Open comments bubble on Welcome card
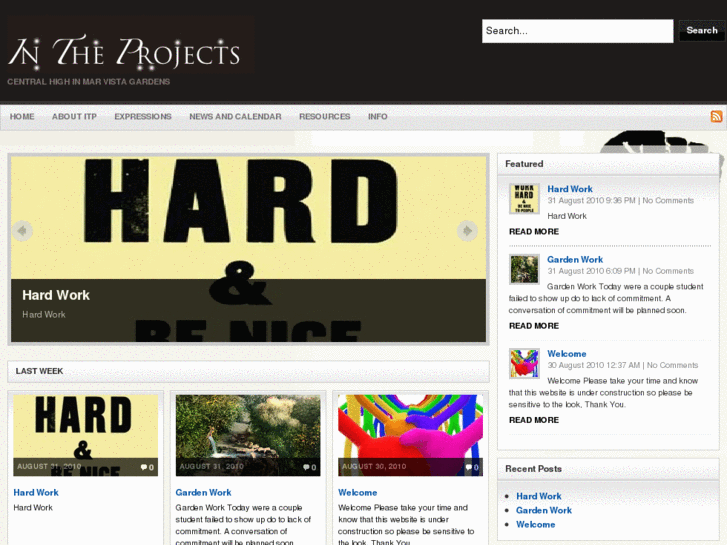This screenshot has height=545, width=727. [472, 467]
